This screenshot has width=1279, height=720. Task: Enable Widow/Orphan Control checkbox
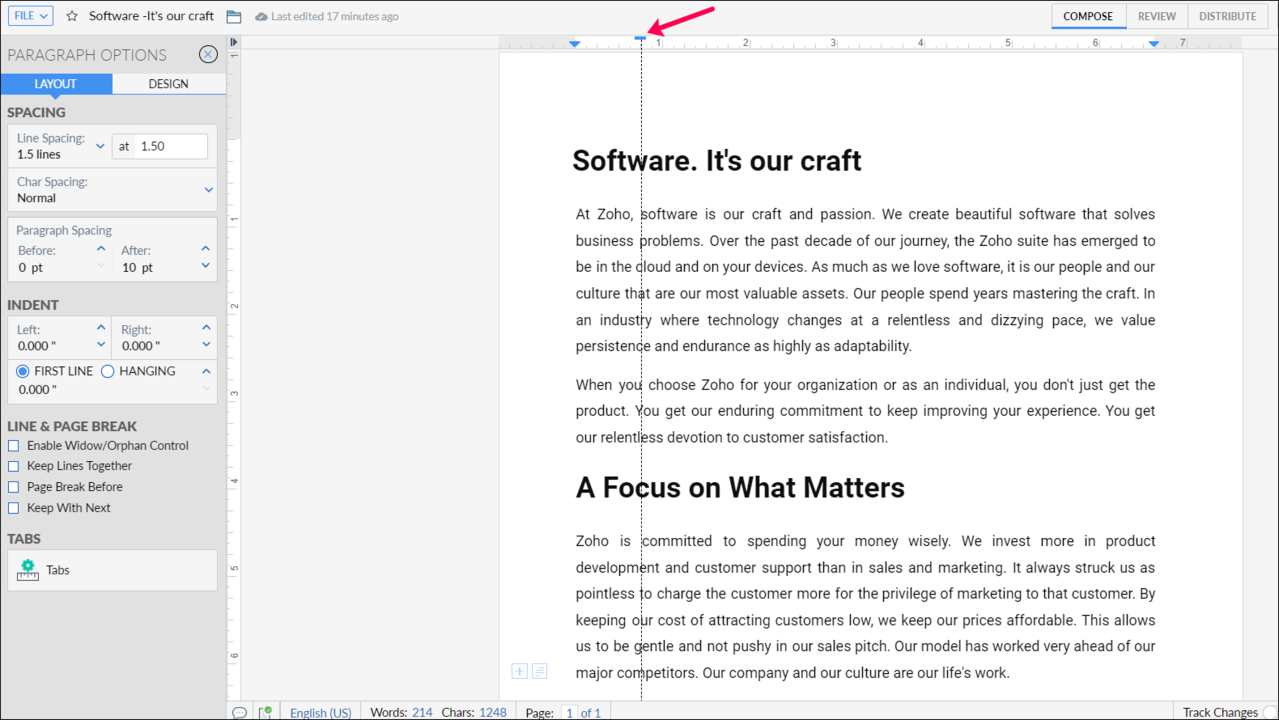pos(14,446)
